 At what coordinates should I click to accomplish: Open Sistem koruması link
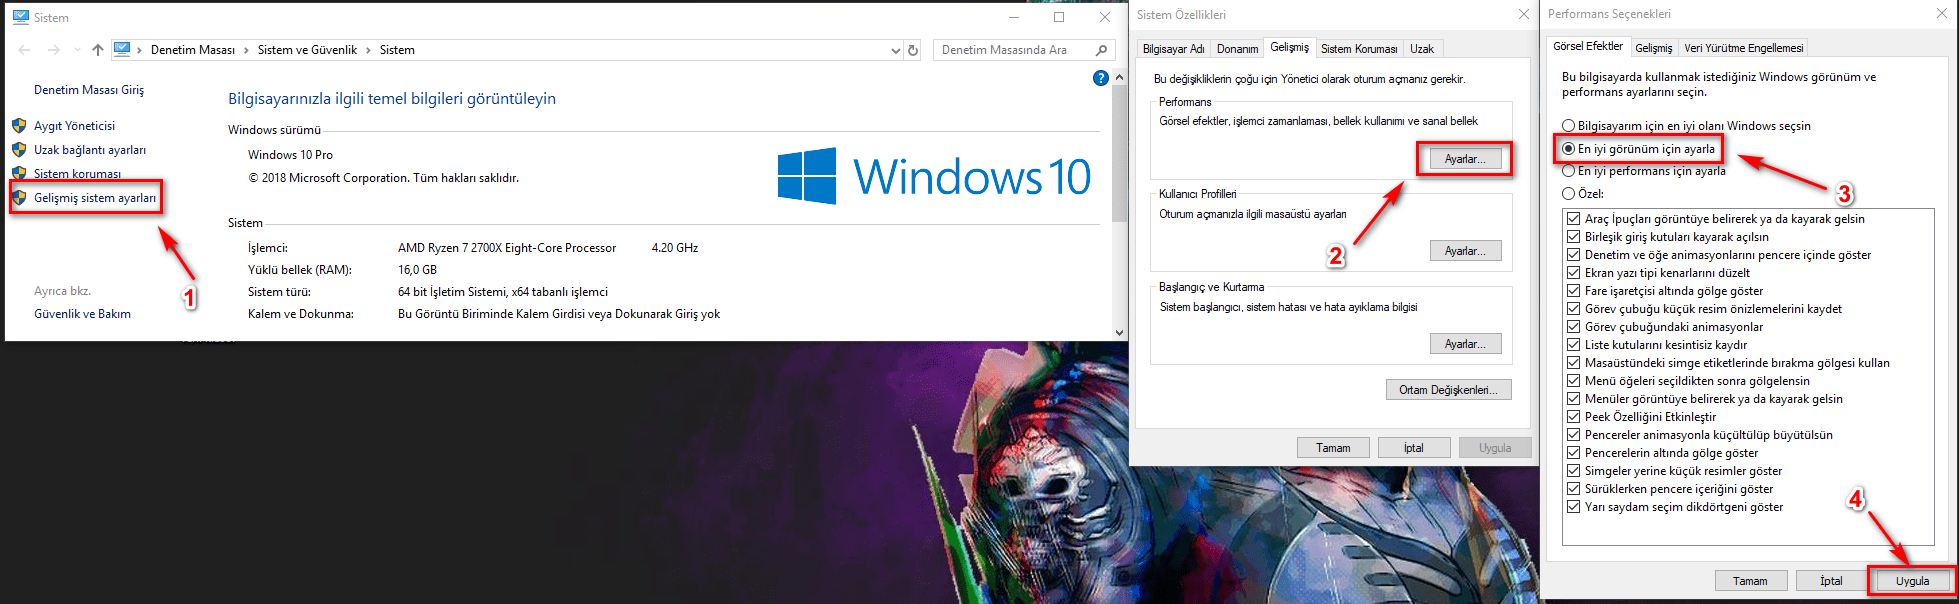pyautogui.click(x=78, y=174)
